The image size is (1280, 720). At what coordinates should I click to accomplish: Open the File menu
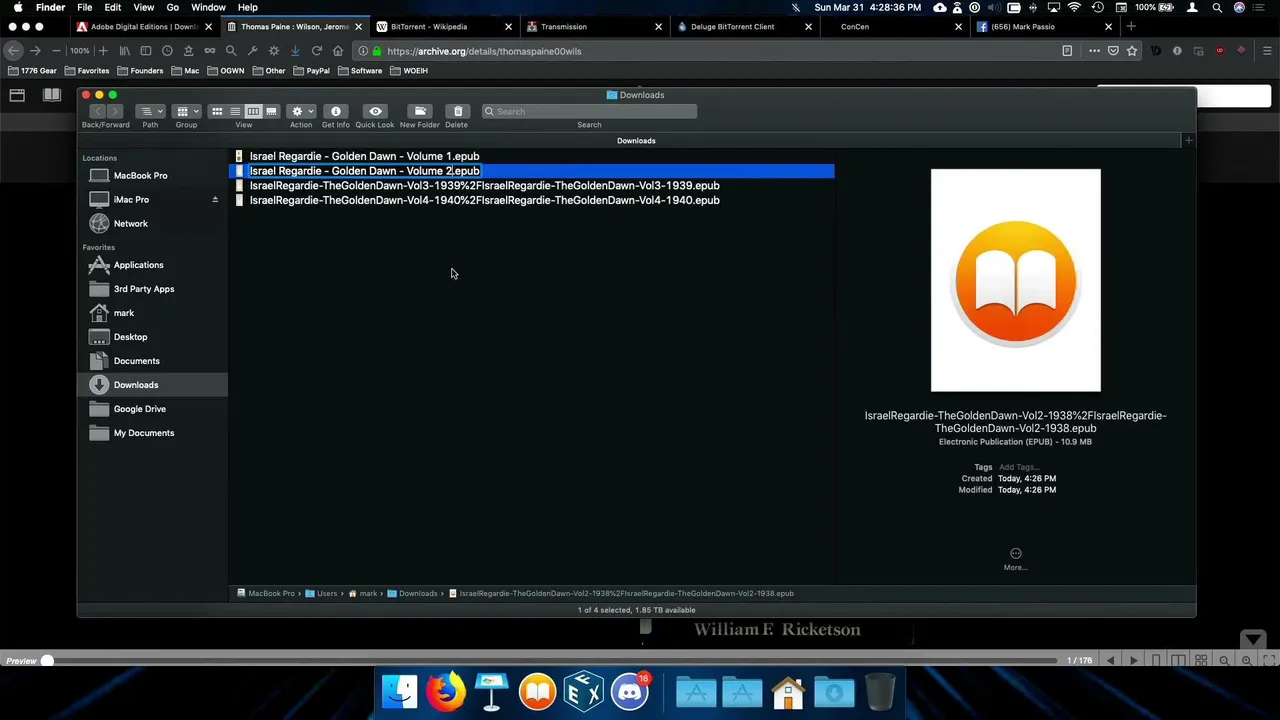pos(85,7)
